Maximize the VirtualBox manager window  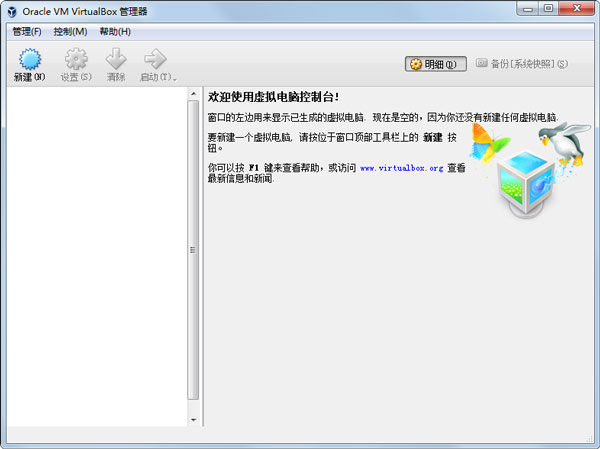548,8
